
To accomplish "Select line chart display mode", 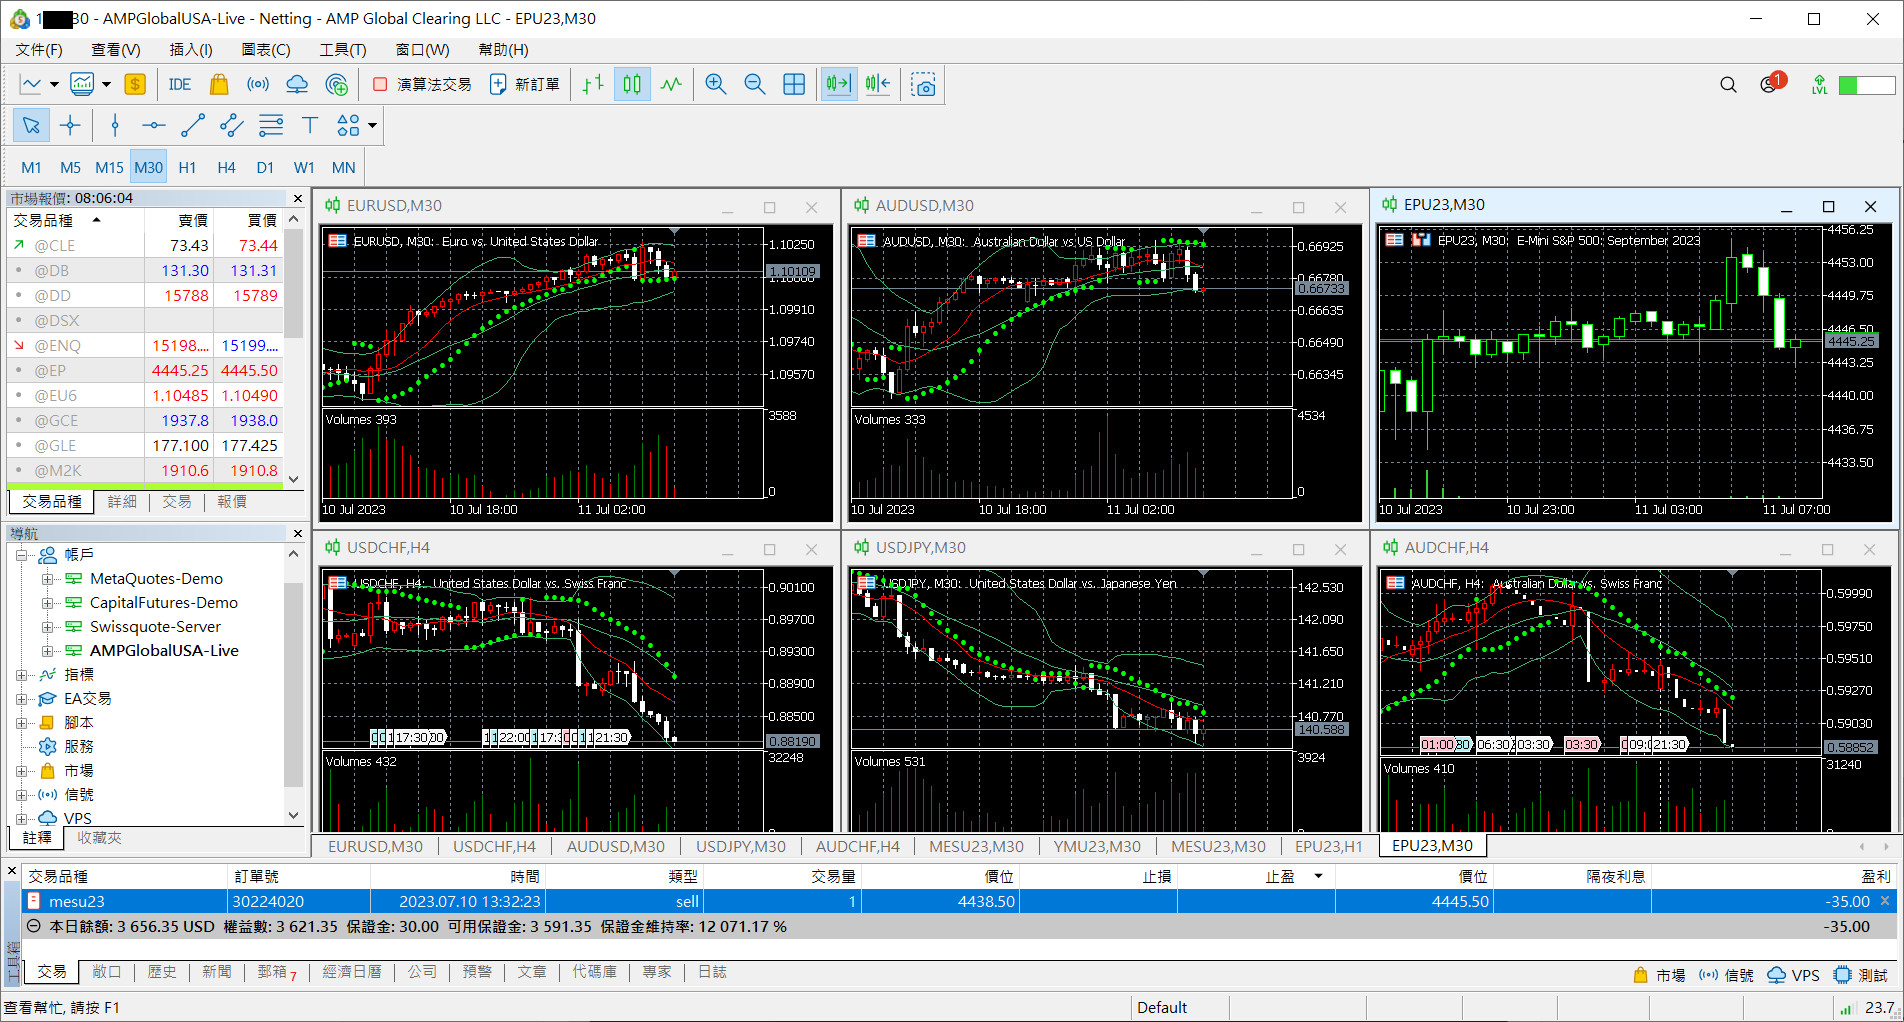I will tap(671, 85).
